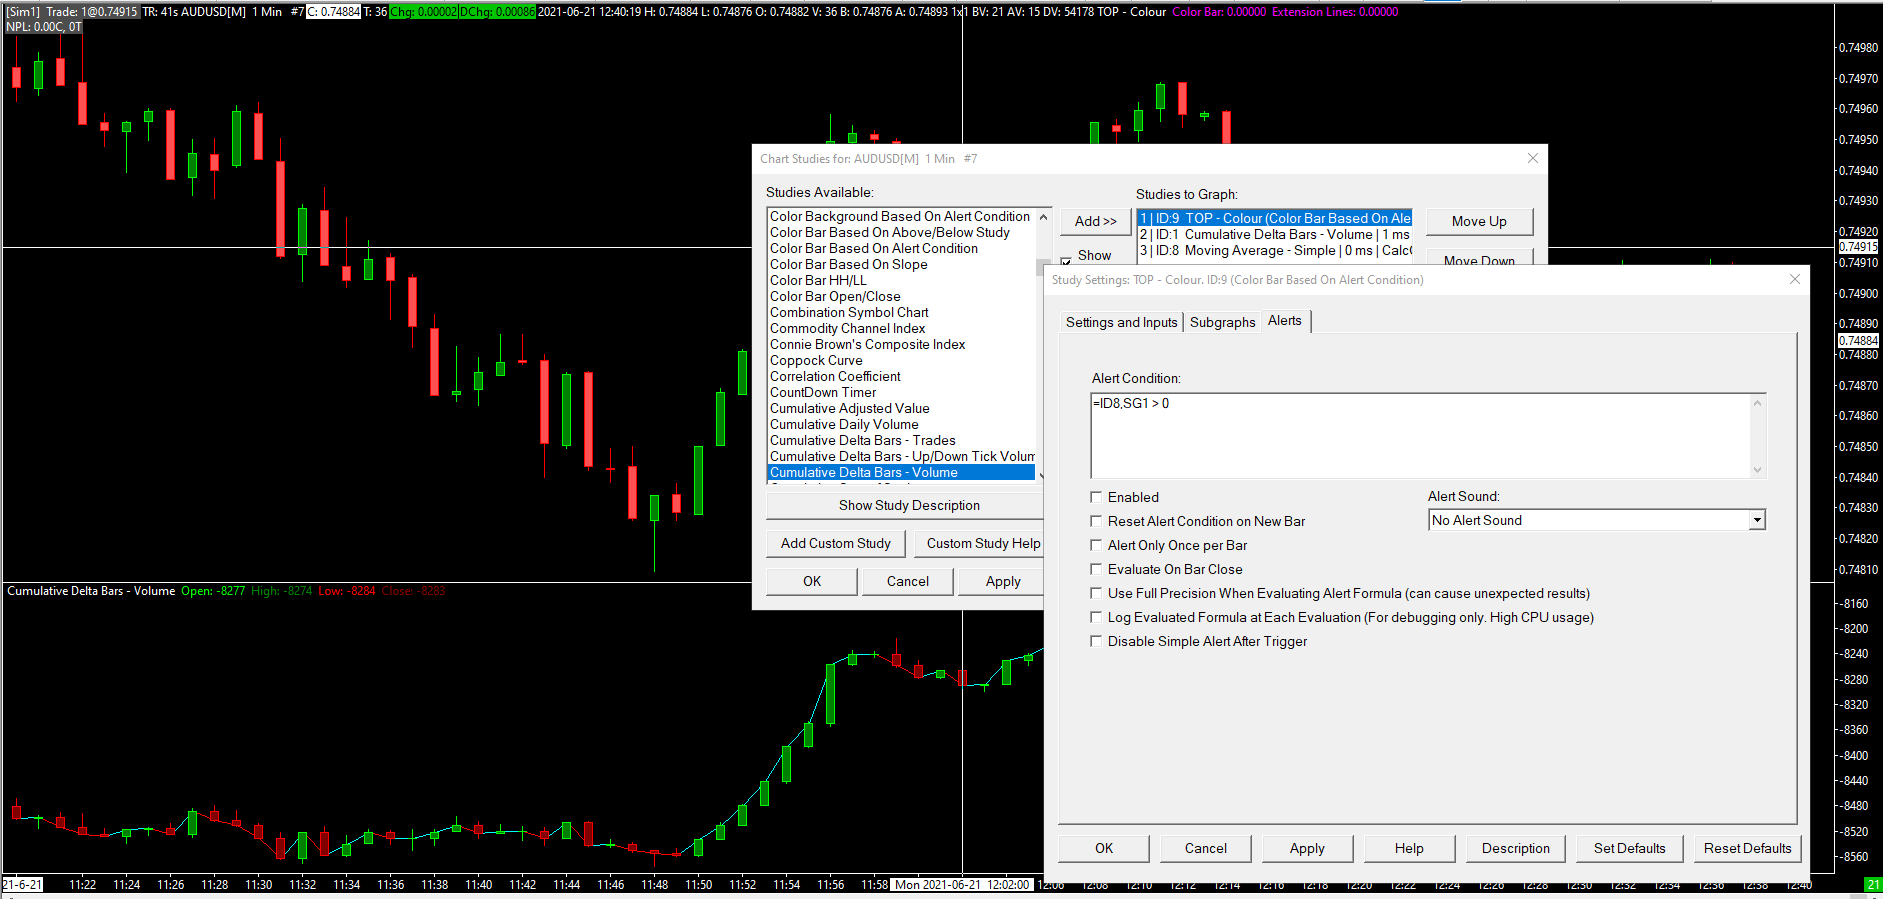Screen dimensions: 1883x899
Task: Click the Set Defaults button
Action: point(1630,848)
